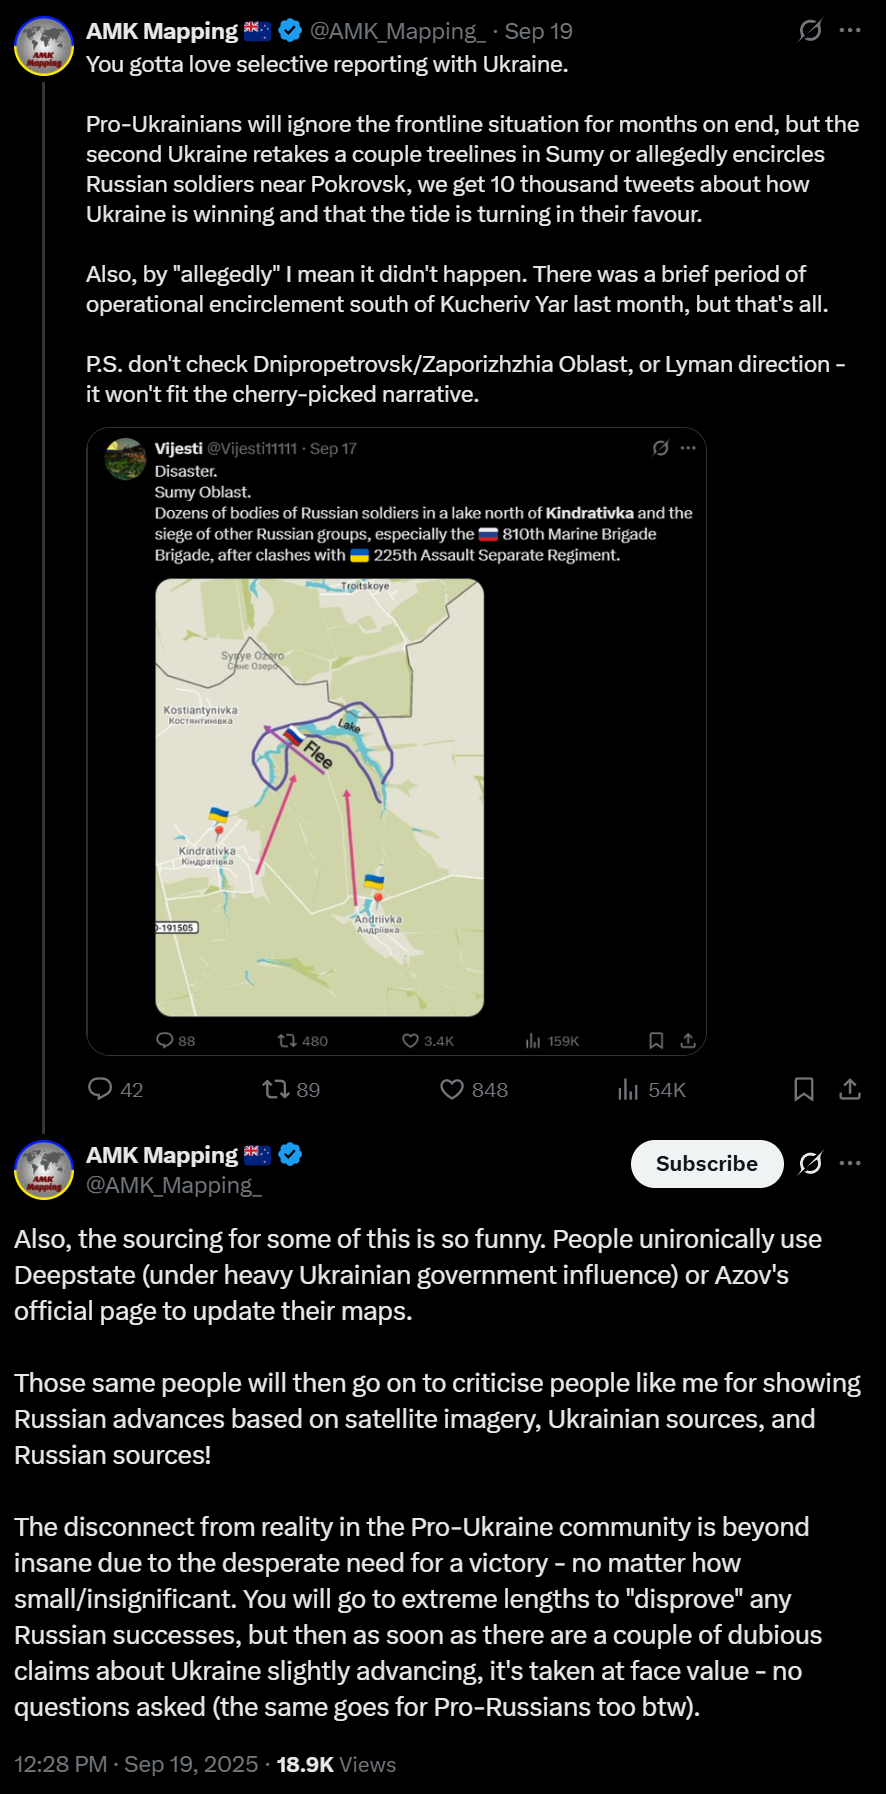
Task: Click Grok icon beside Subscribe button
Action: (x=810, y=1163)
